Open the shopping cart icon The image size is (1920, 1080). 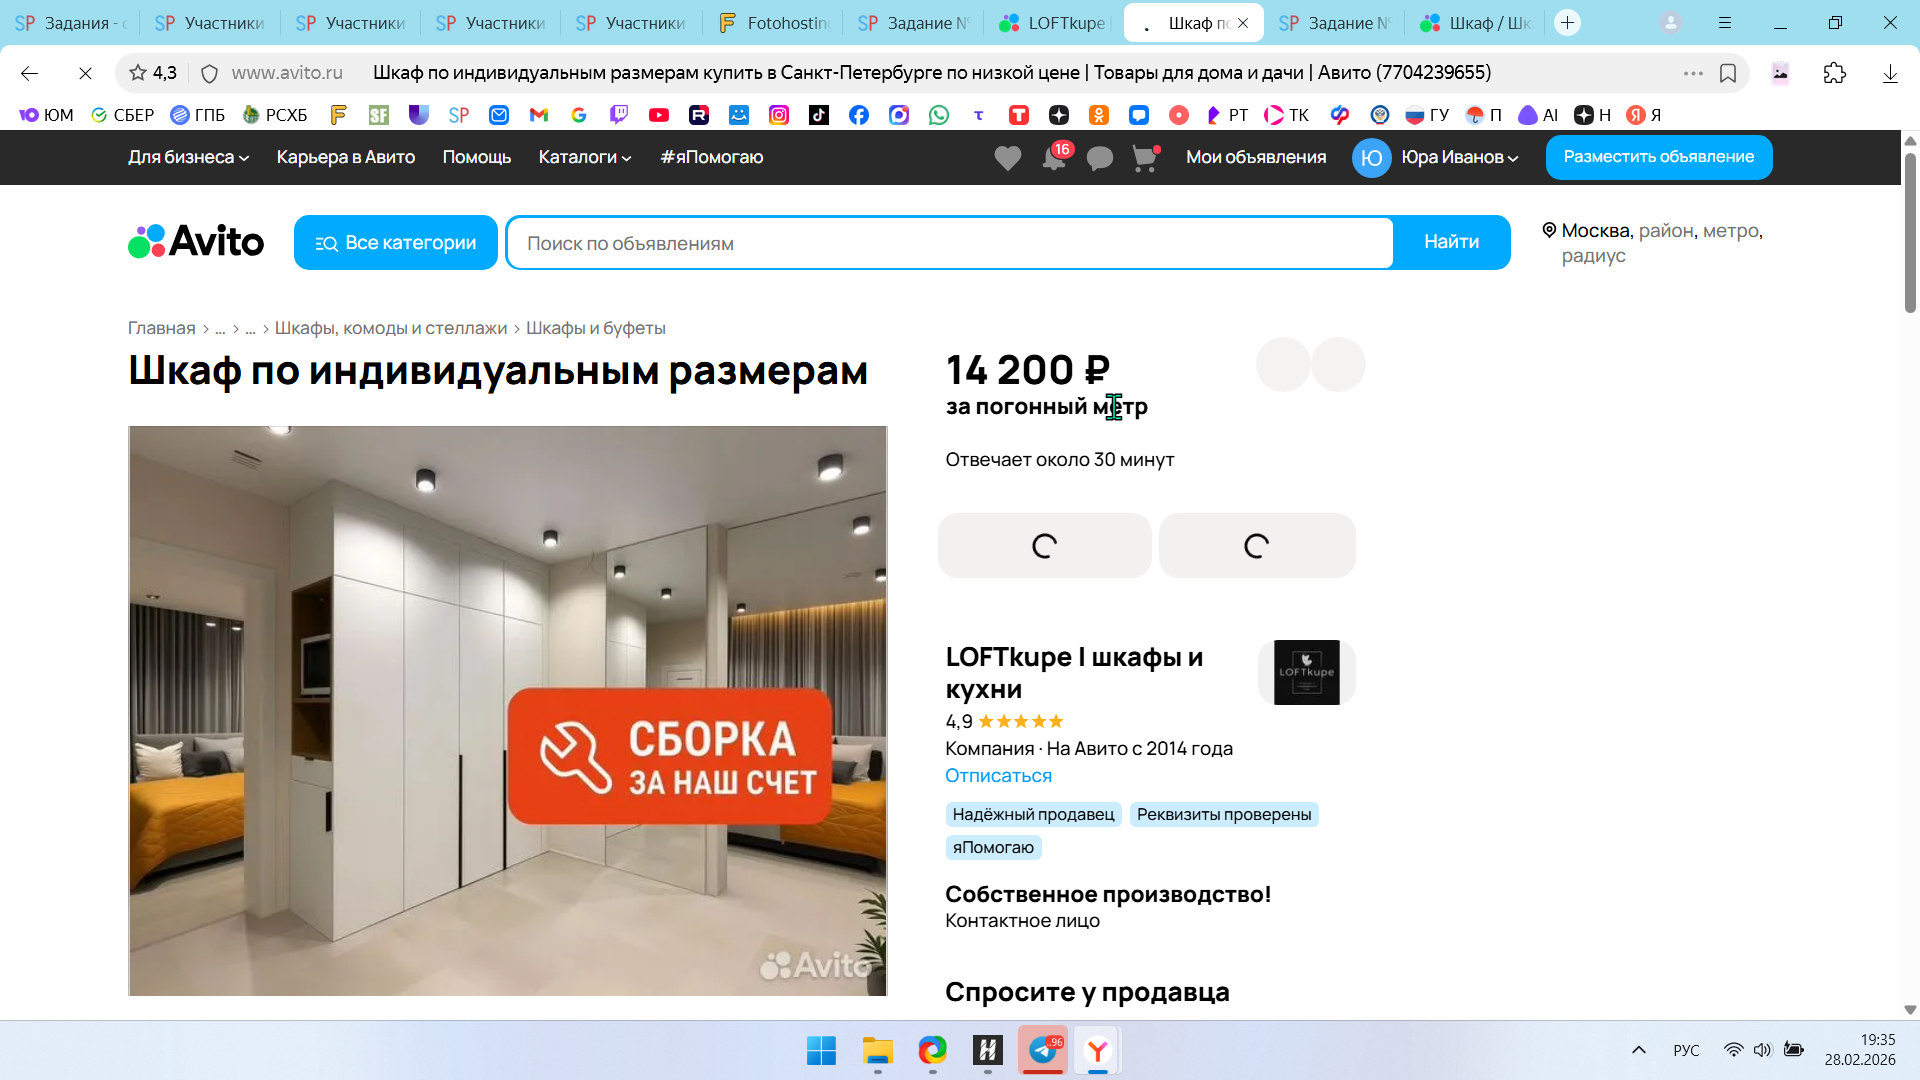pos(1144,158)
